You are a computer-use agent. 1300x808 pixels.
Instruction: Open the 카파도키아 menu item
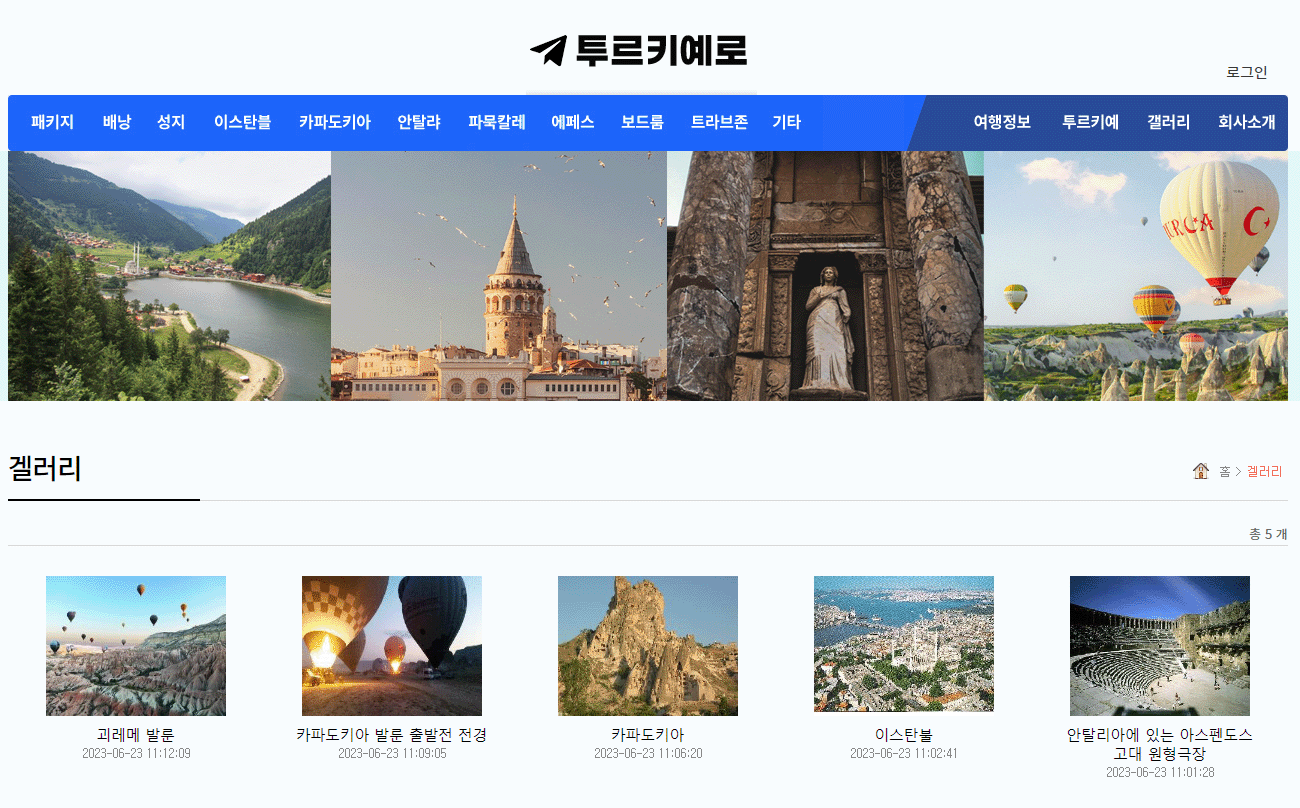pyautogui.click(x=335, y=123)
